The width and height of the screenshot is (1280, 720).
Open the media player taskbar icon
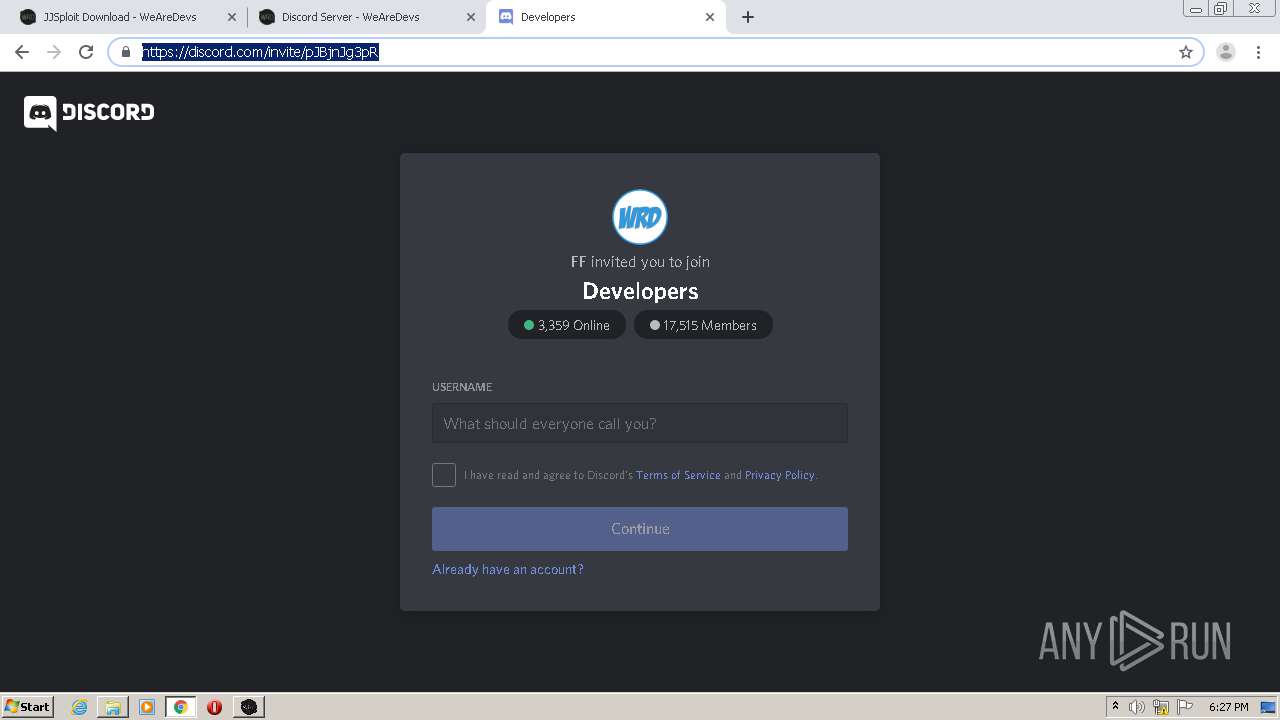147,707
